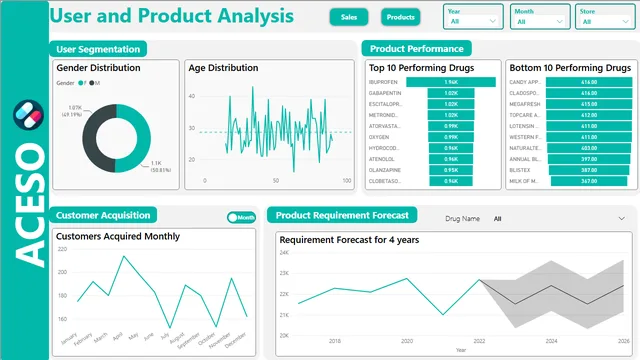This screenshot has width=640, height=360.
Task: Click the WESTERN F... bar
Action: click(x=589, y=137)
